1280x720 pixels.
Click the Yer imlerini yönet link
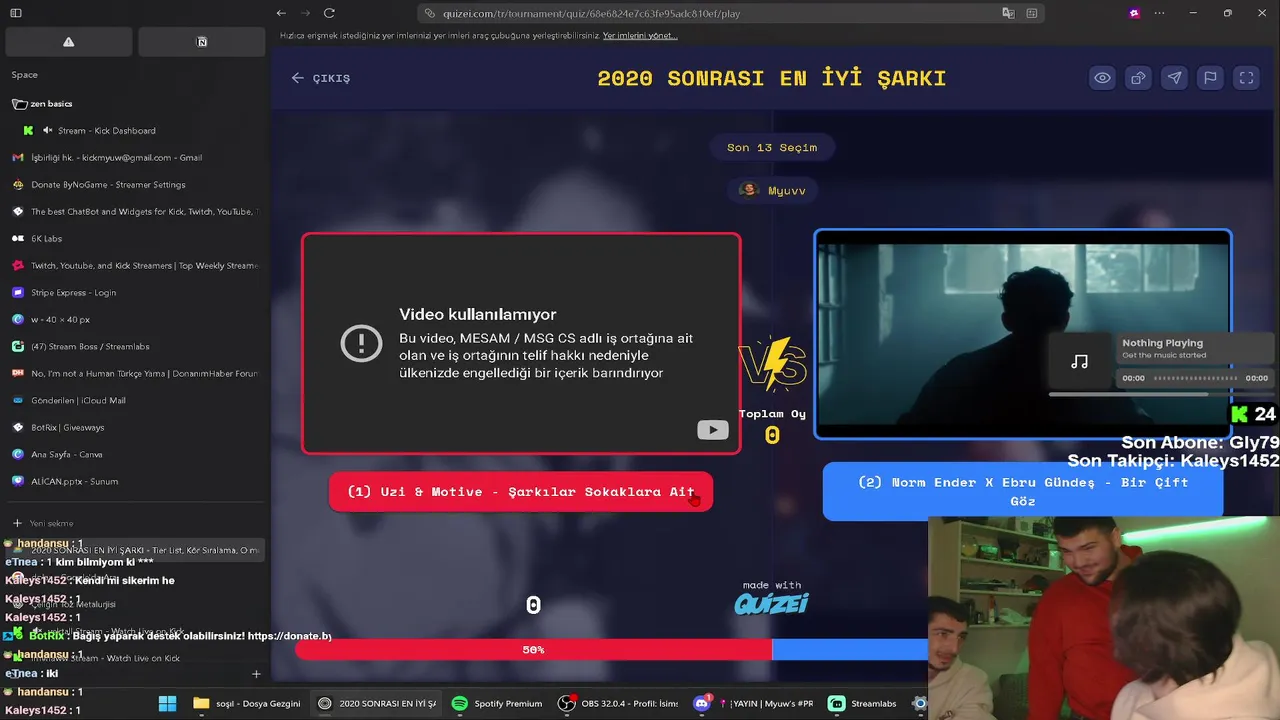[x=640, y=36]
